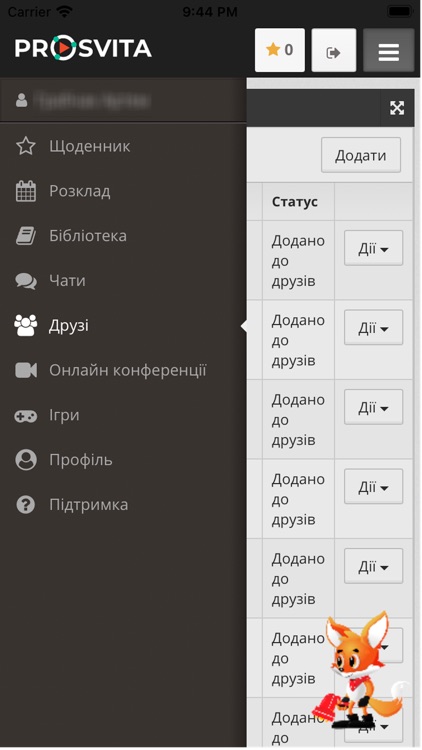Open the Дії dropdown in fourth row
The width and height of the screenshot is (422, 750).
point(373,486)
